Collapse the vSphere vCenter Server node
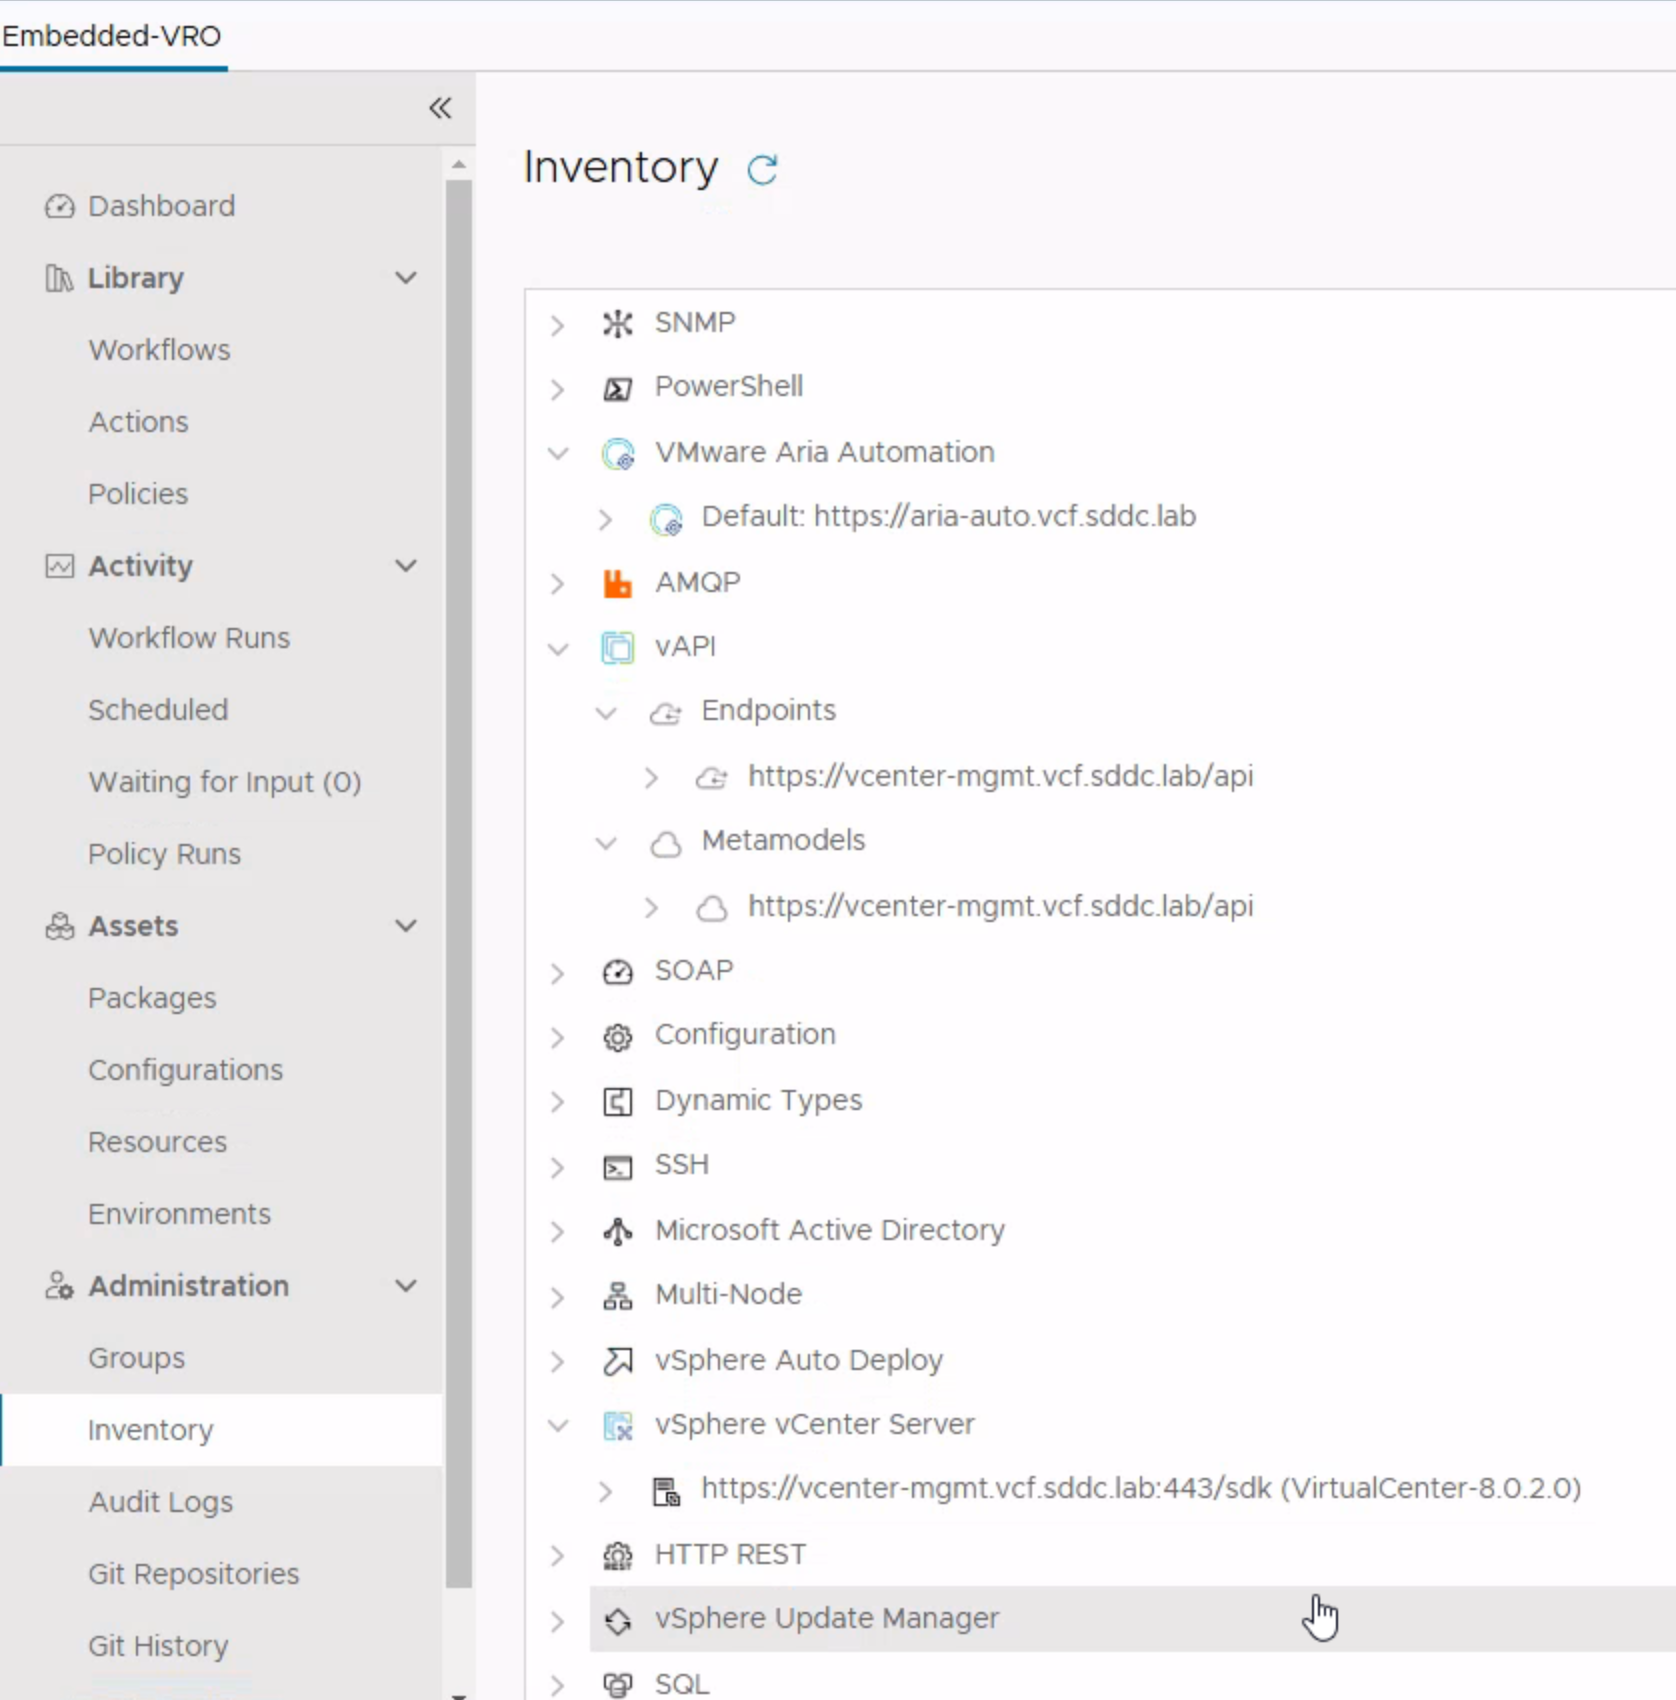The height and width of the screenshot is (1700, 1676). (557, 1426)
